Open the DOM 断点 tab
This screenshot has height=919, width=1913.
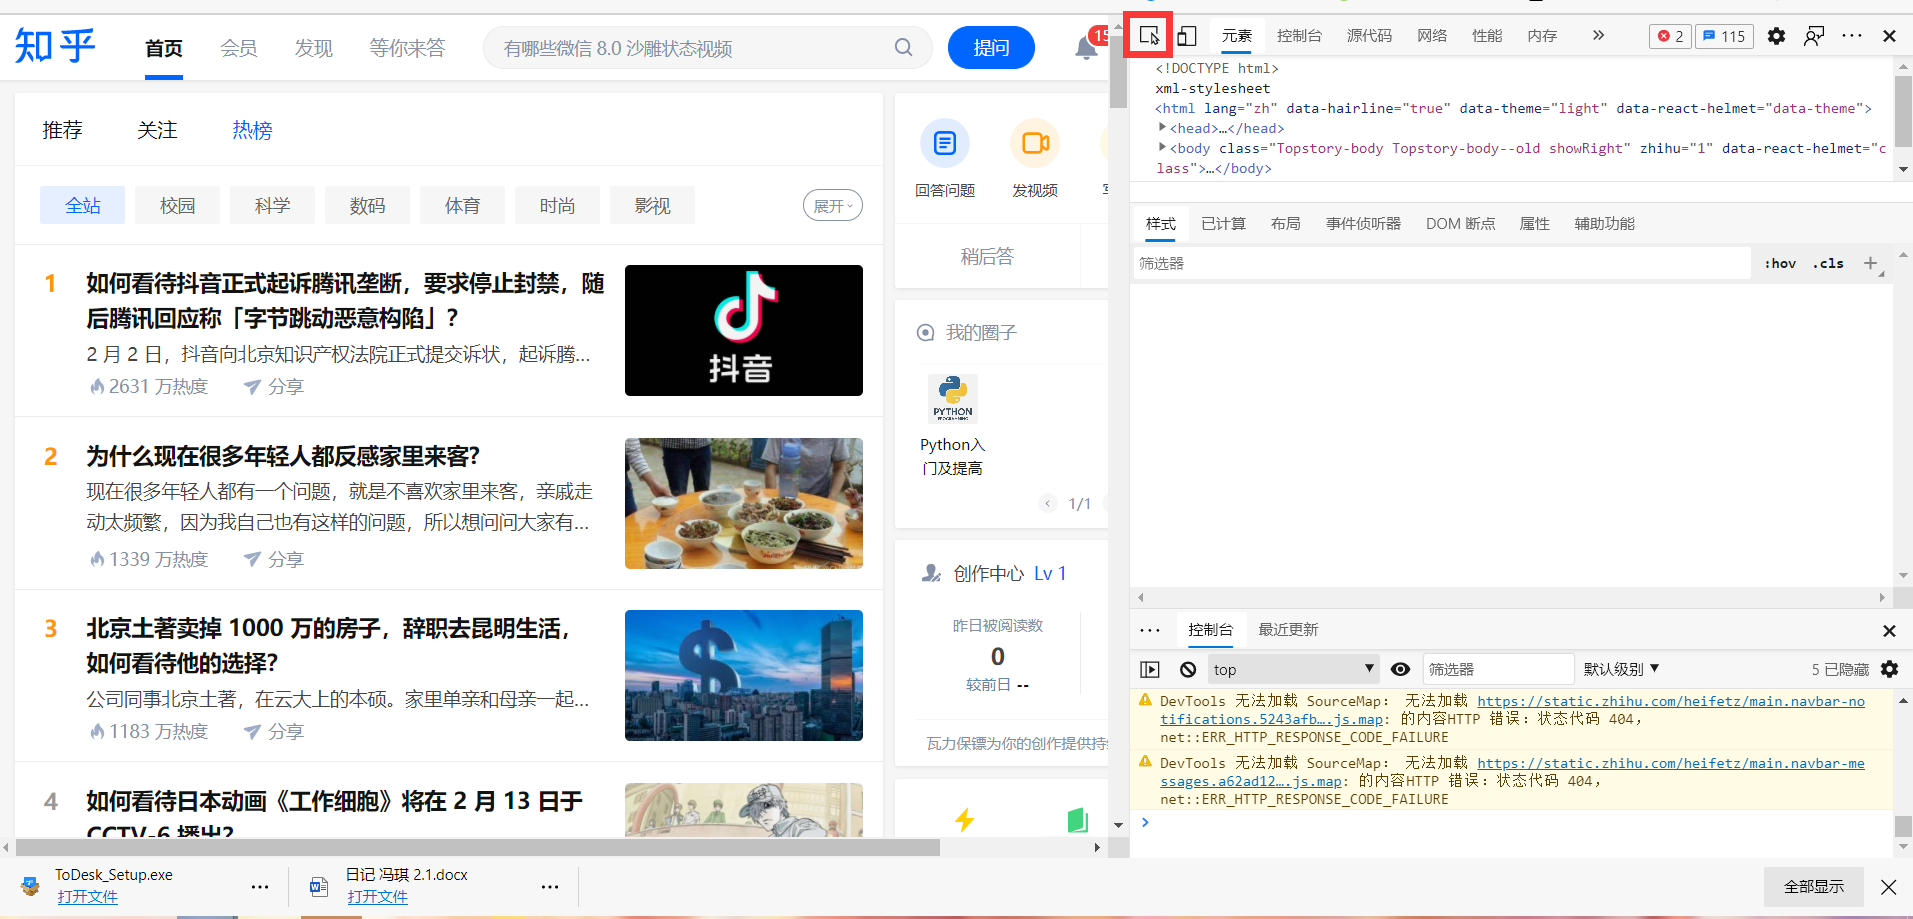coord(1460,224)
